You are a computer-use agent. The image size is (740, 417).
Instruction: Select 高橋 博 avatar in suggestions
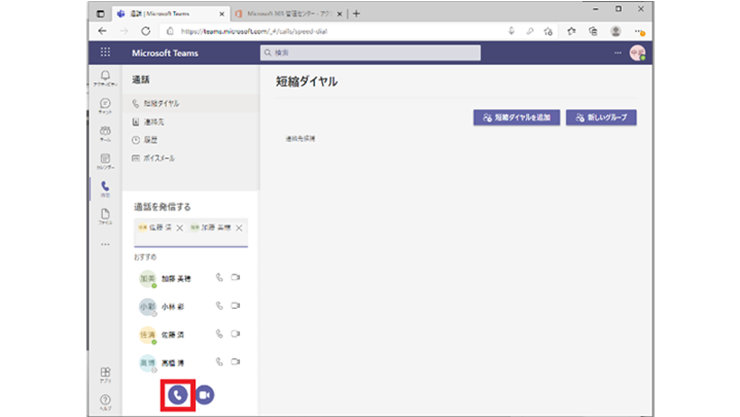click(x=147, y=363)
